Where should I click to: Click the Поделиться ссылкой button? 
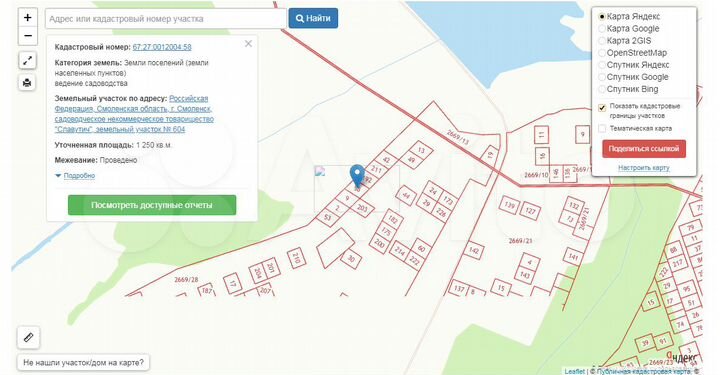tap(644, 149)
